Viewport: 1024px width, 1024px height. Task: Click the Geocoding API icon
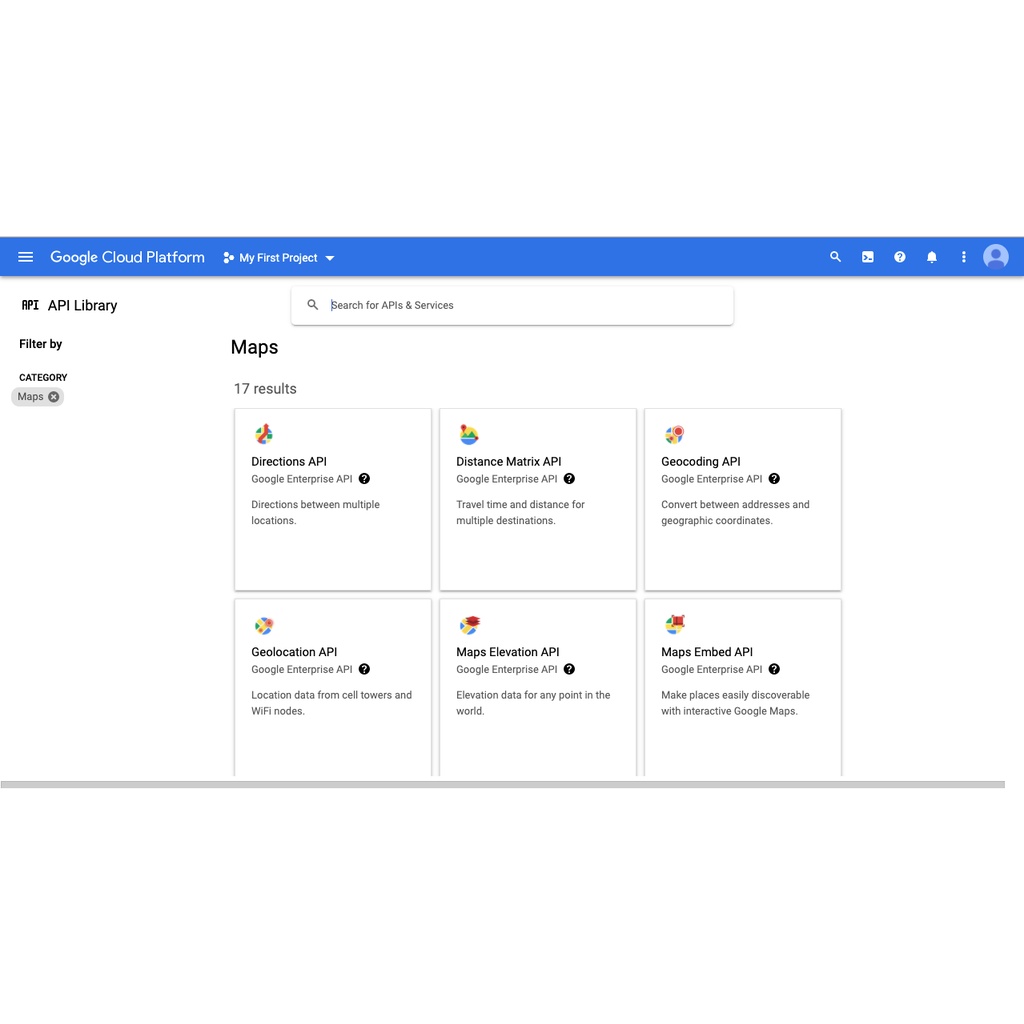click(x=673, y=434)
